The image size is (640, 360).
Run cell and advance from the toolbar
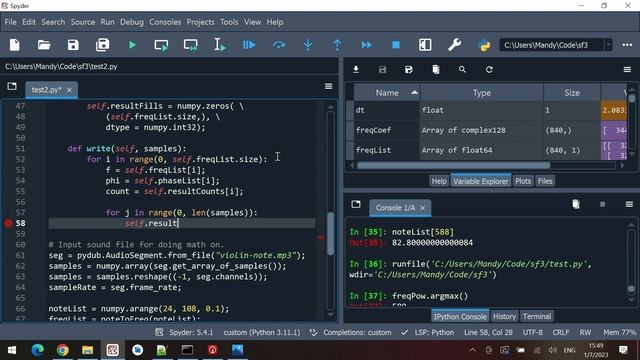(x=191, y=45)
